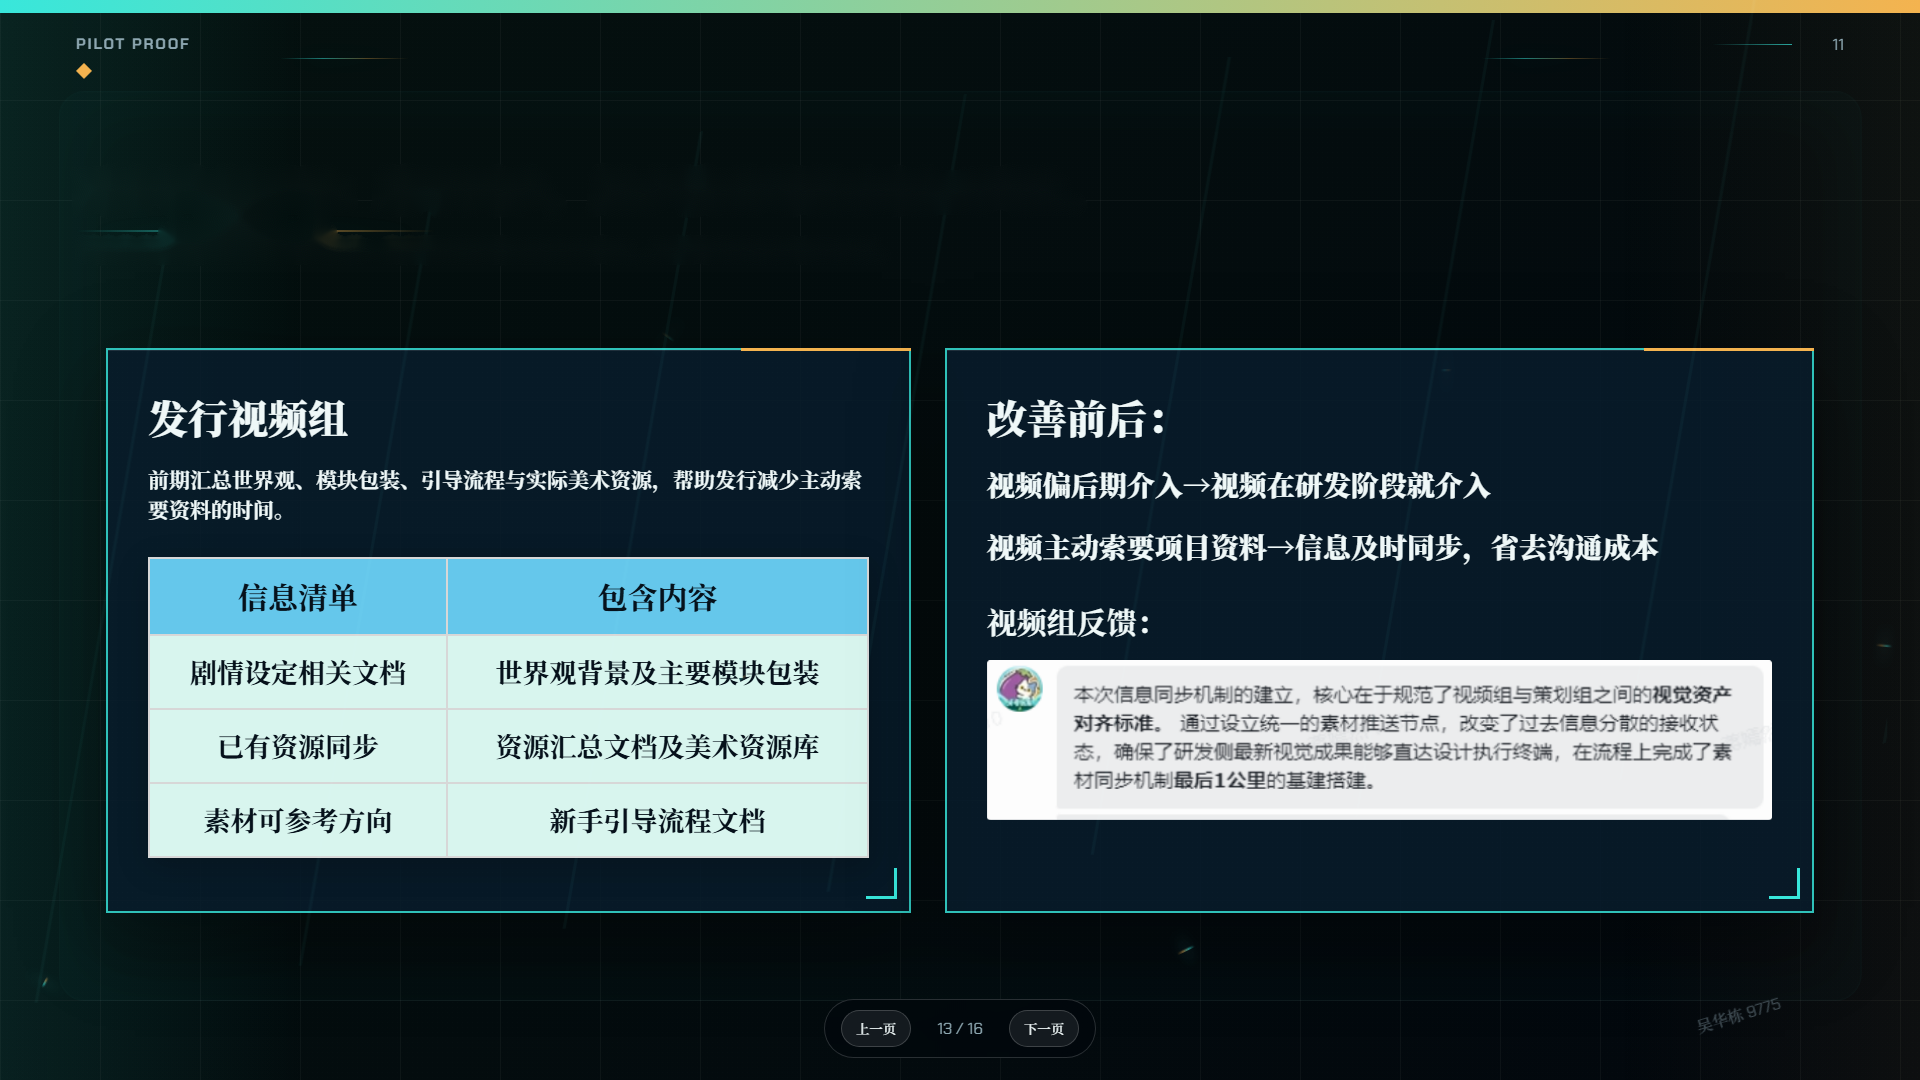The image size is (1920, 1080).
Task: Click the 剧情设定相关文档 table cell
Action: 298,672
